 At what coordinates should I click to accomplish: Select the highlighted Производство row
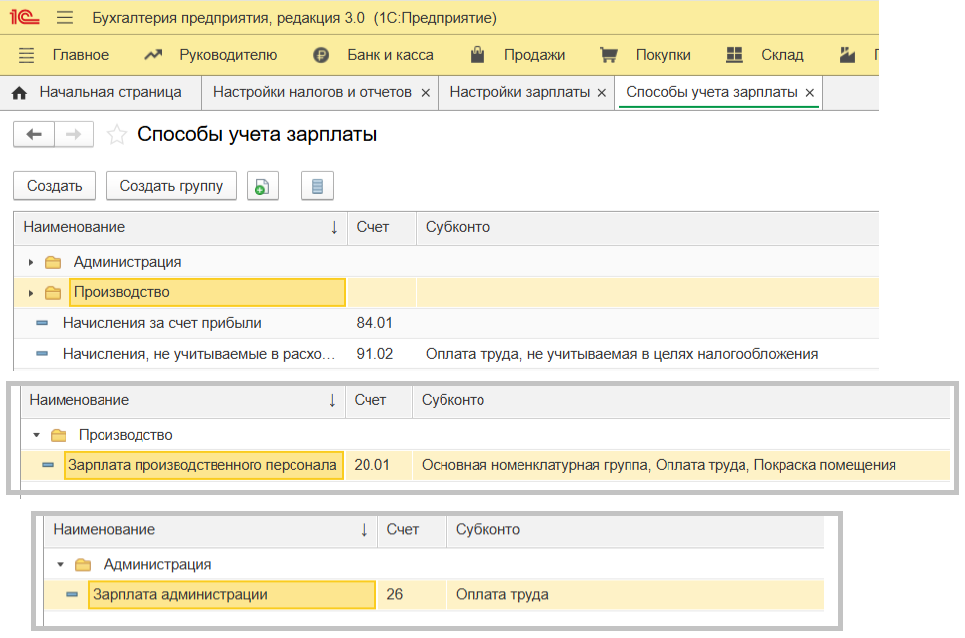coord(446,292)
